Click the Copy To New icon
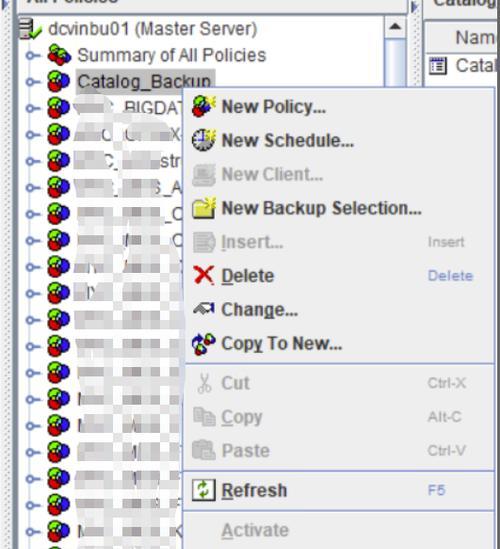The width and height of the screenshot is (500, 549). (x=204, y=343)
